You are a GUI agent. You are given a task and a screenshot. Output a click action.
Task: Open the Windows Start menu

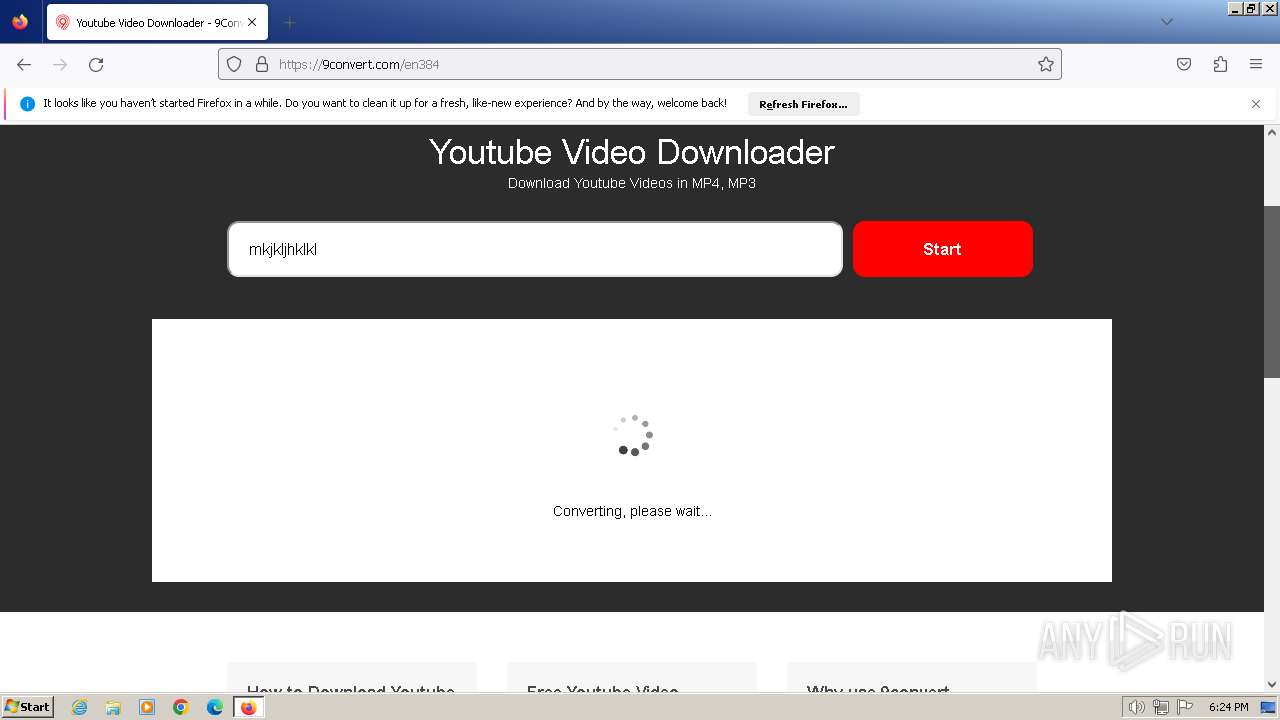click(27, 707)
